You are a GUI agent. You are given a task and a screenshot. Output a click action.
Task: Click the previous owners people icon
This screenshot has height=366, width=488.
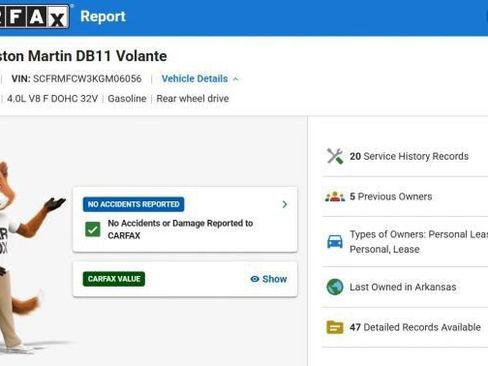(x=335, y=197)
